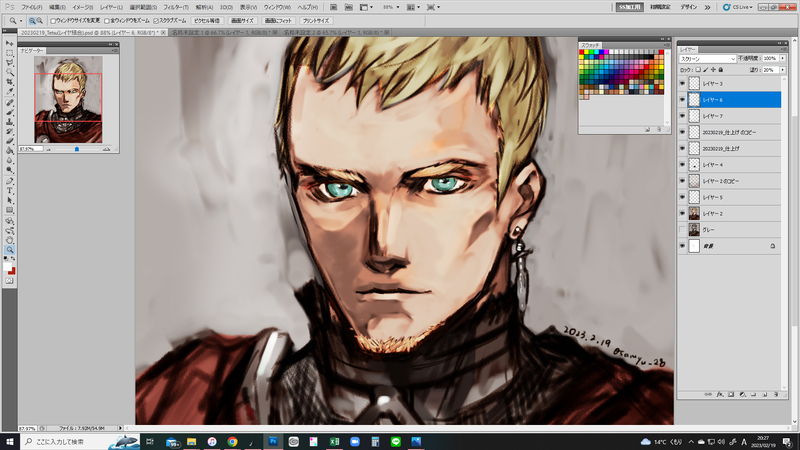Screen dimensions: 800x450
Task: Choose zoom-out mode in options bar
Action: [39, 21]
